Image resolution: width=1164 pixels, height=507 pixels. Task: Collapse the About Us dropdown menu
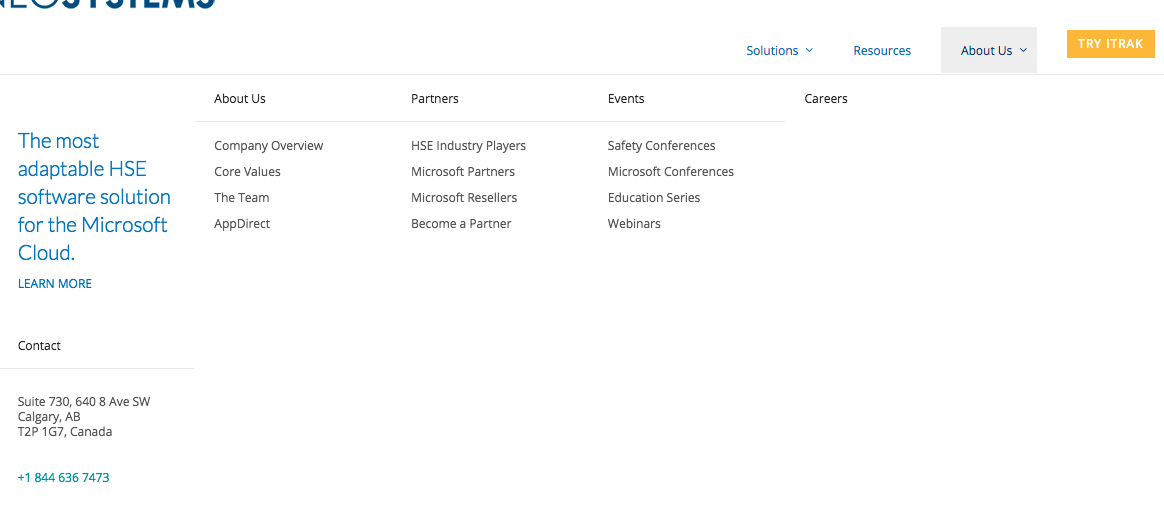tap(988, 50)
